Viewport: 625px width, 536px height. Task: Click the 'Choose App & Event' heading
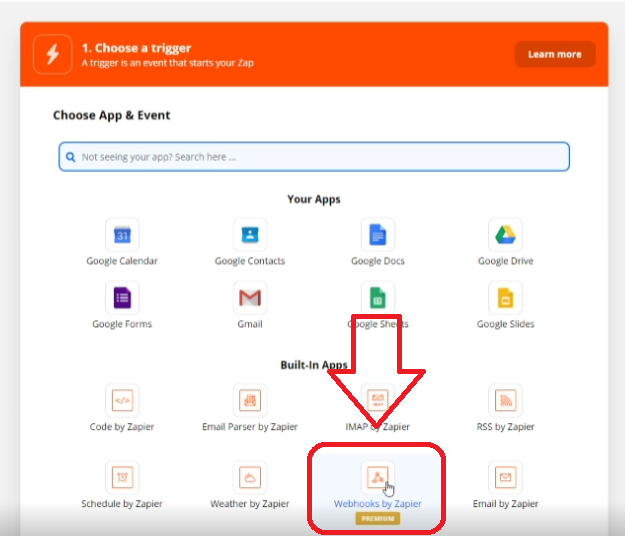[112, 116]
